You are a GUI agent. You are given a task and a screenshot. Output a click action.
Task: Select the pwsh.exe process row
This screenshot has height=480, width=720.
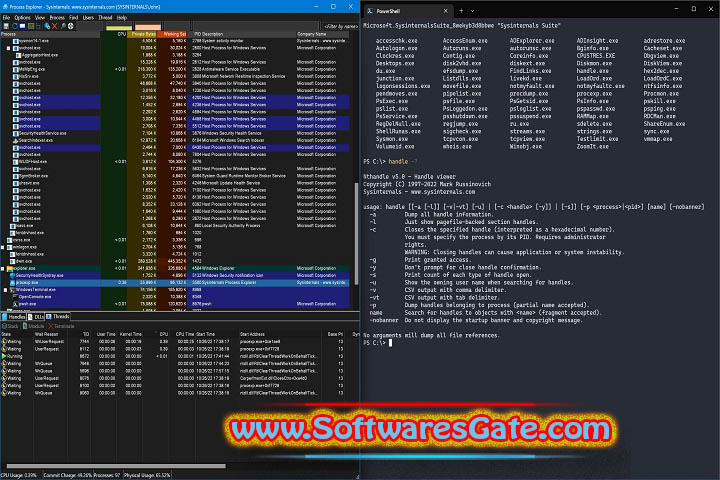174,304
